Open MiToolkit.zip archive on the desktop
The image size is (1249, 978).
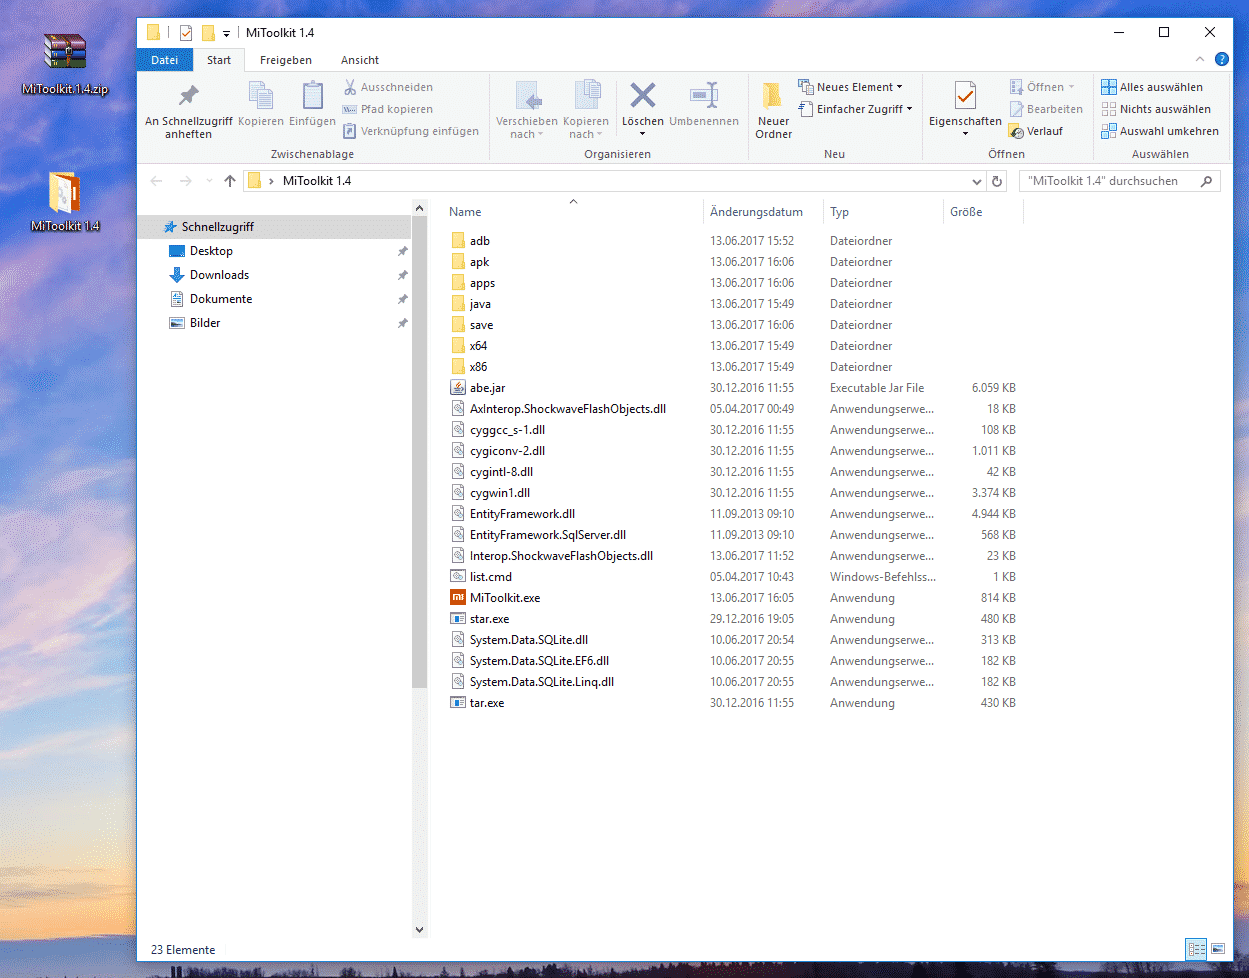[x=65, y=53]
